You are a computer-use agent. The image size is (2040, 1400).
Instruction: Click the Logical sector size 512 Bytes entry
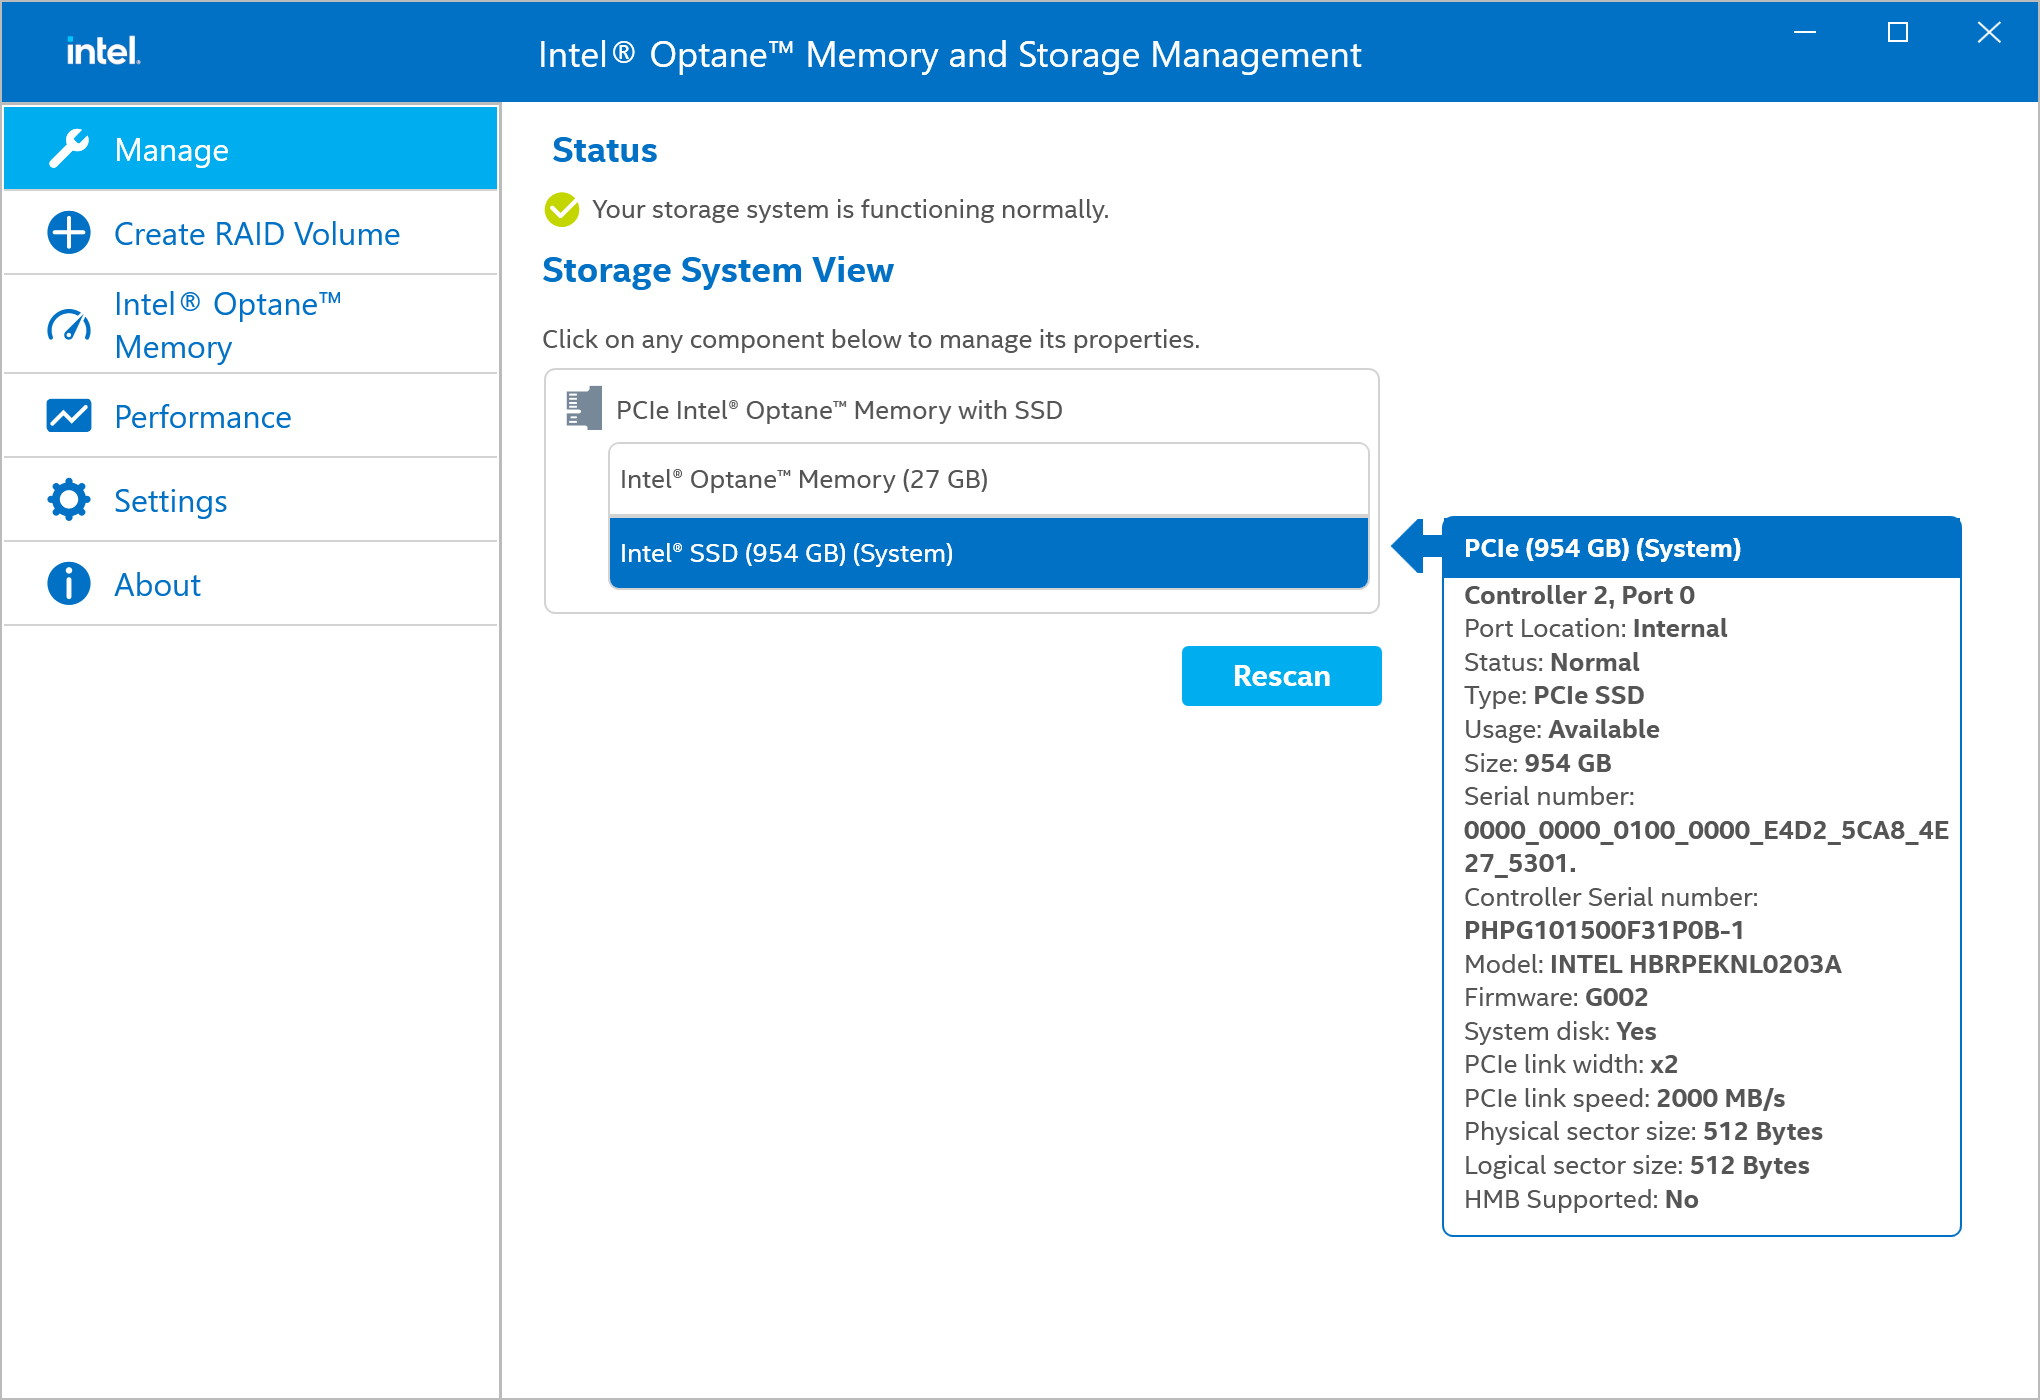click(1637, 1165)
